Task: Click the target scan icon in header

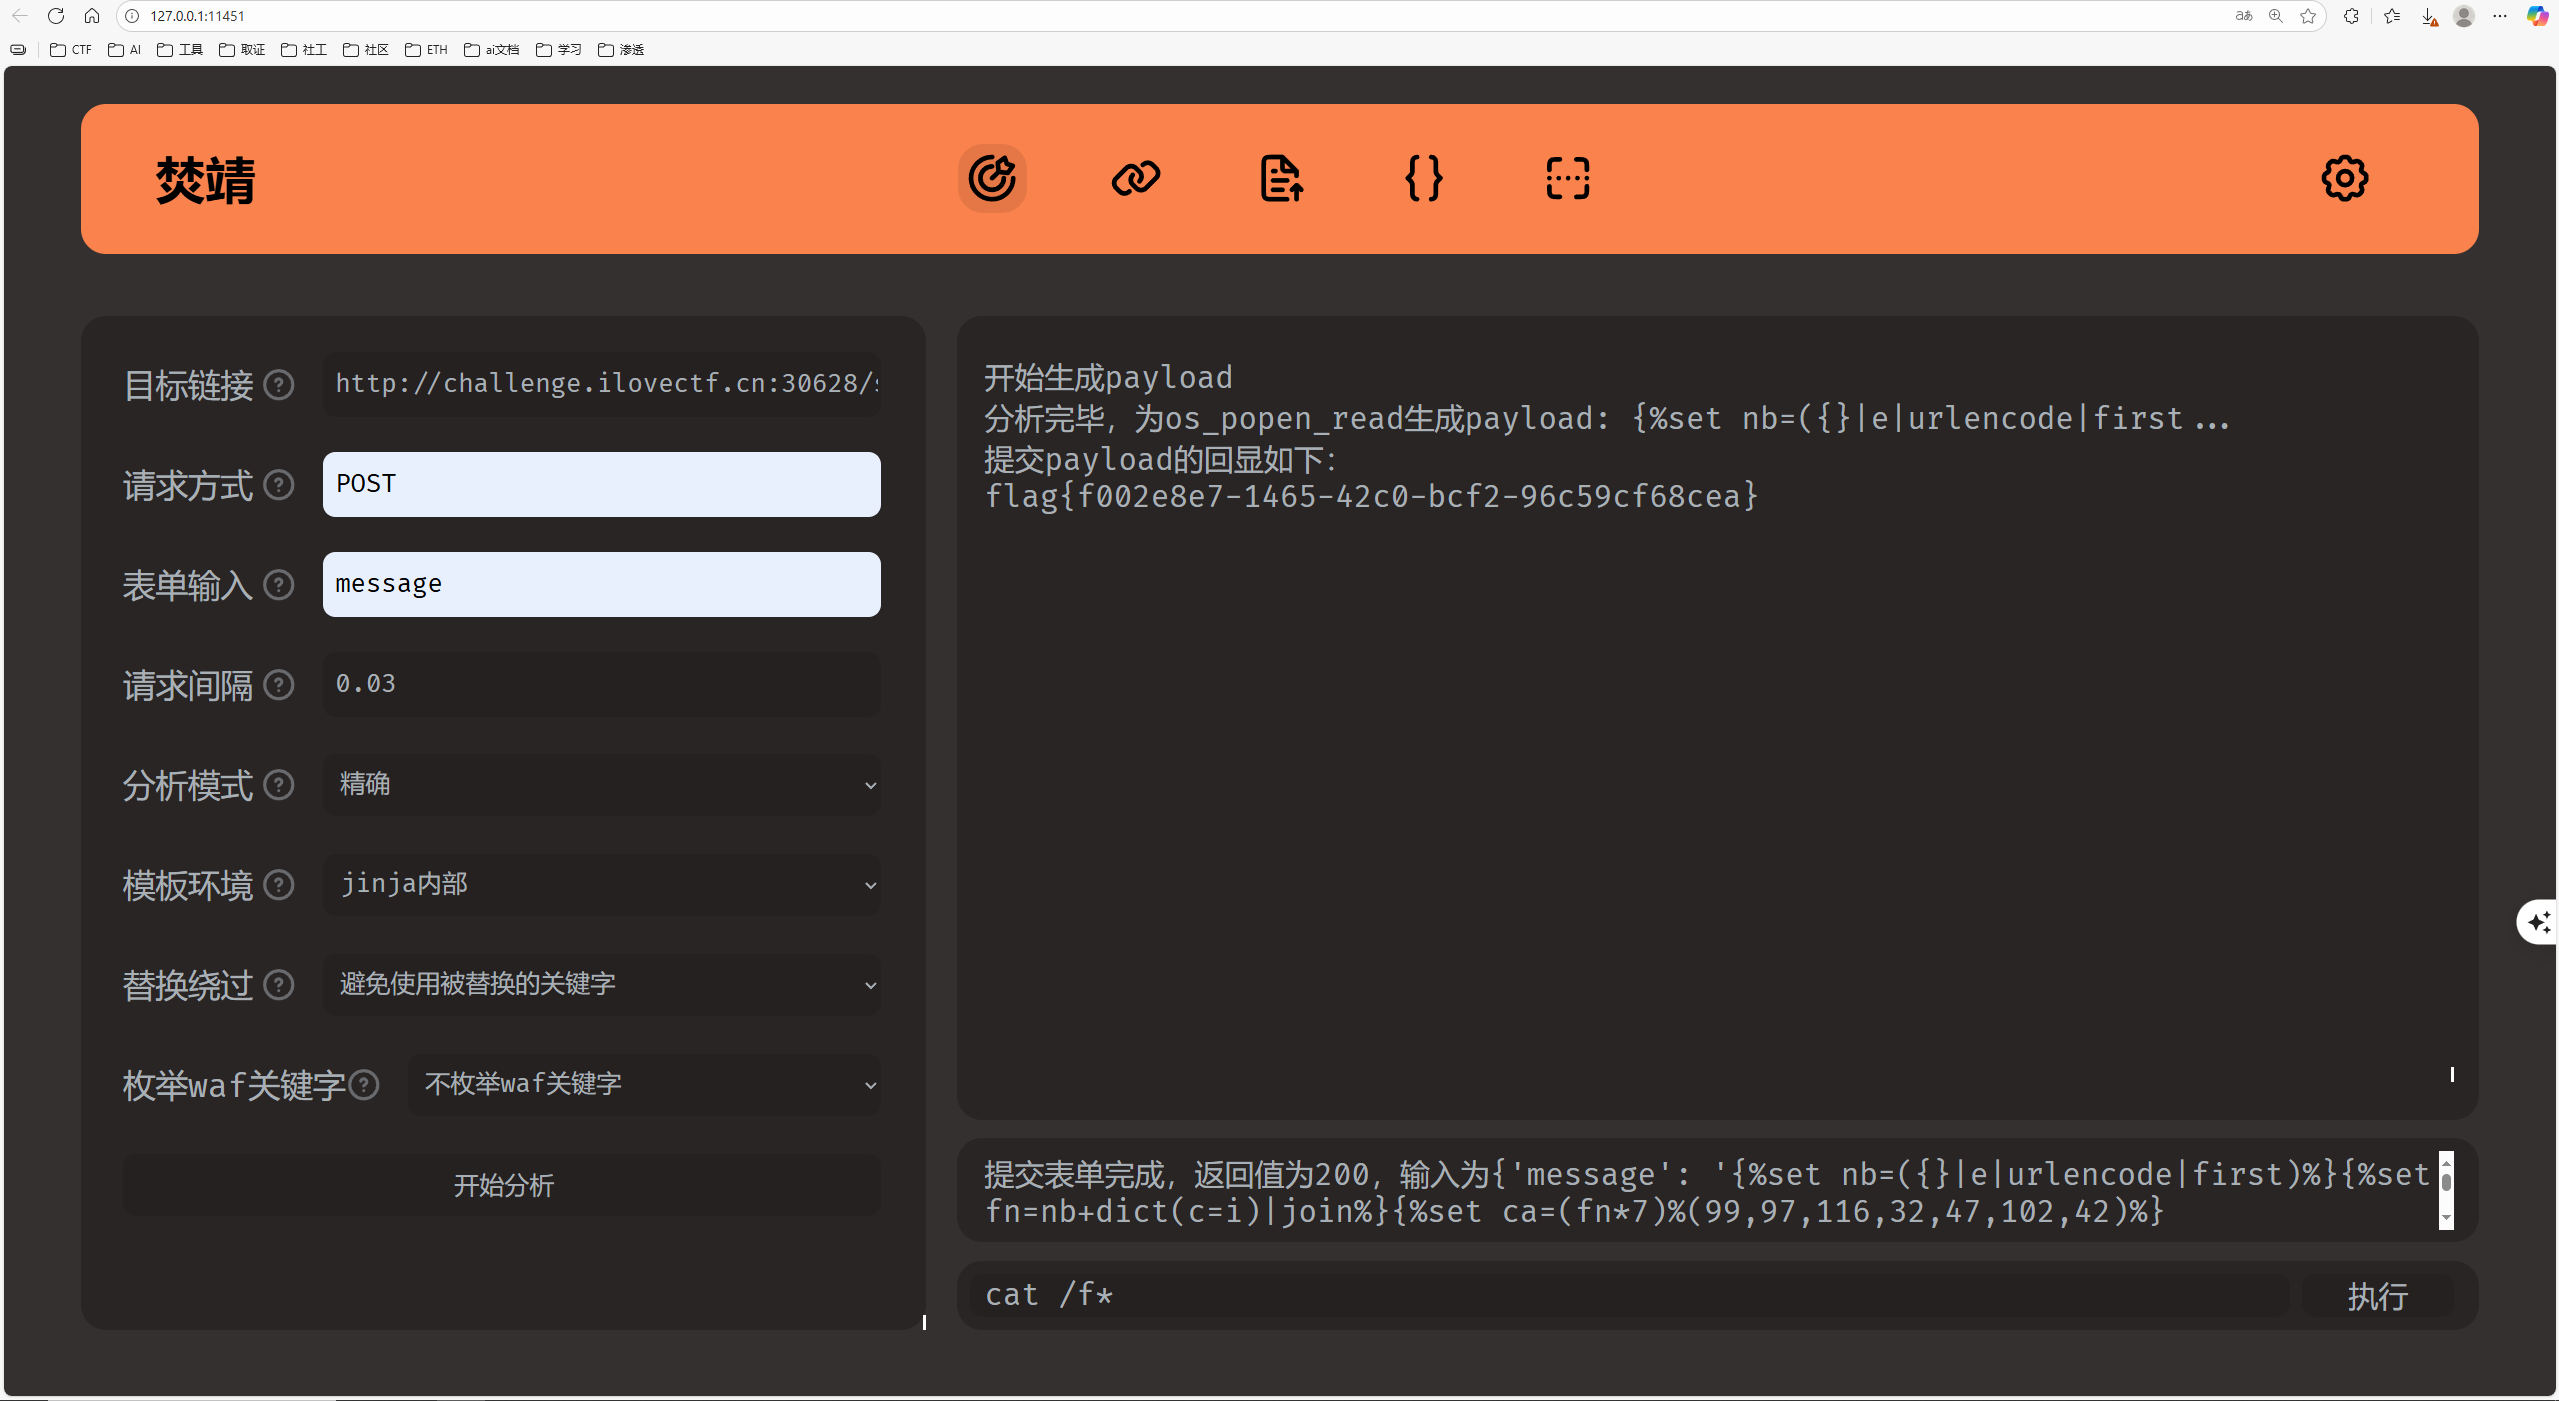Action: pyautogui.click(x=992, y=179)
